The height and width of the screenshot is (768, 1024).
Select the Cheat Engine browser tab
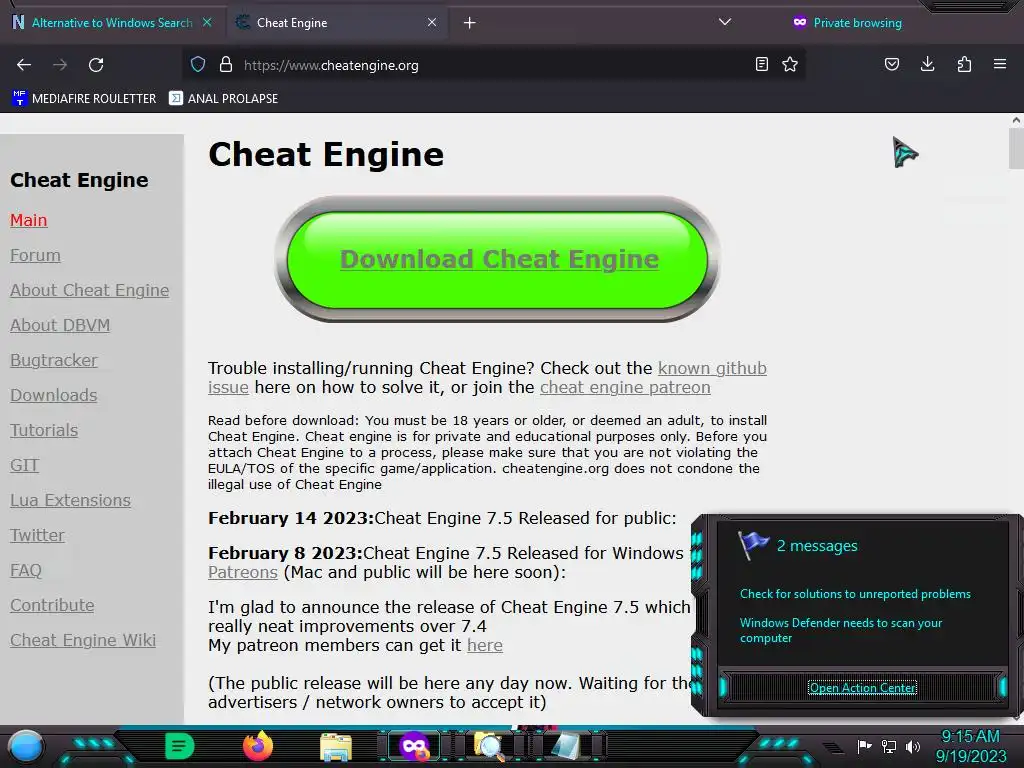click(x=336, y=23)
